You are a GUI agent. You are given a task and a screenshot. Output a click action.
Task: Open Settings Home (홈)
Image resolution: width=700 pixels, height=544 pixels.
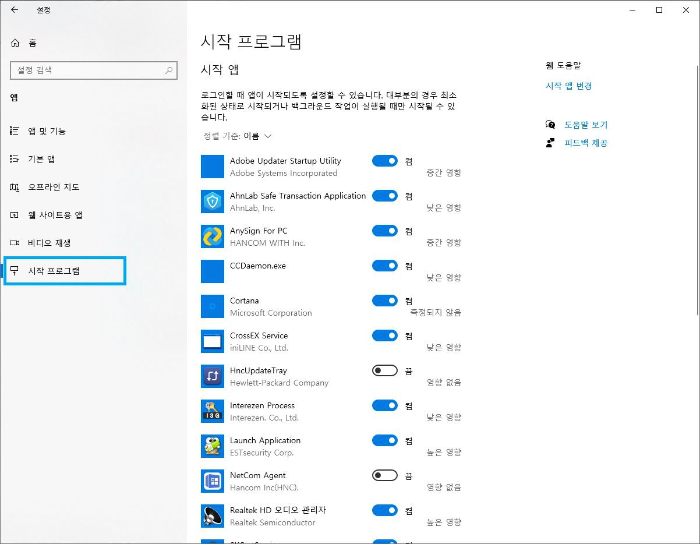tap(23, 43)
